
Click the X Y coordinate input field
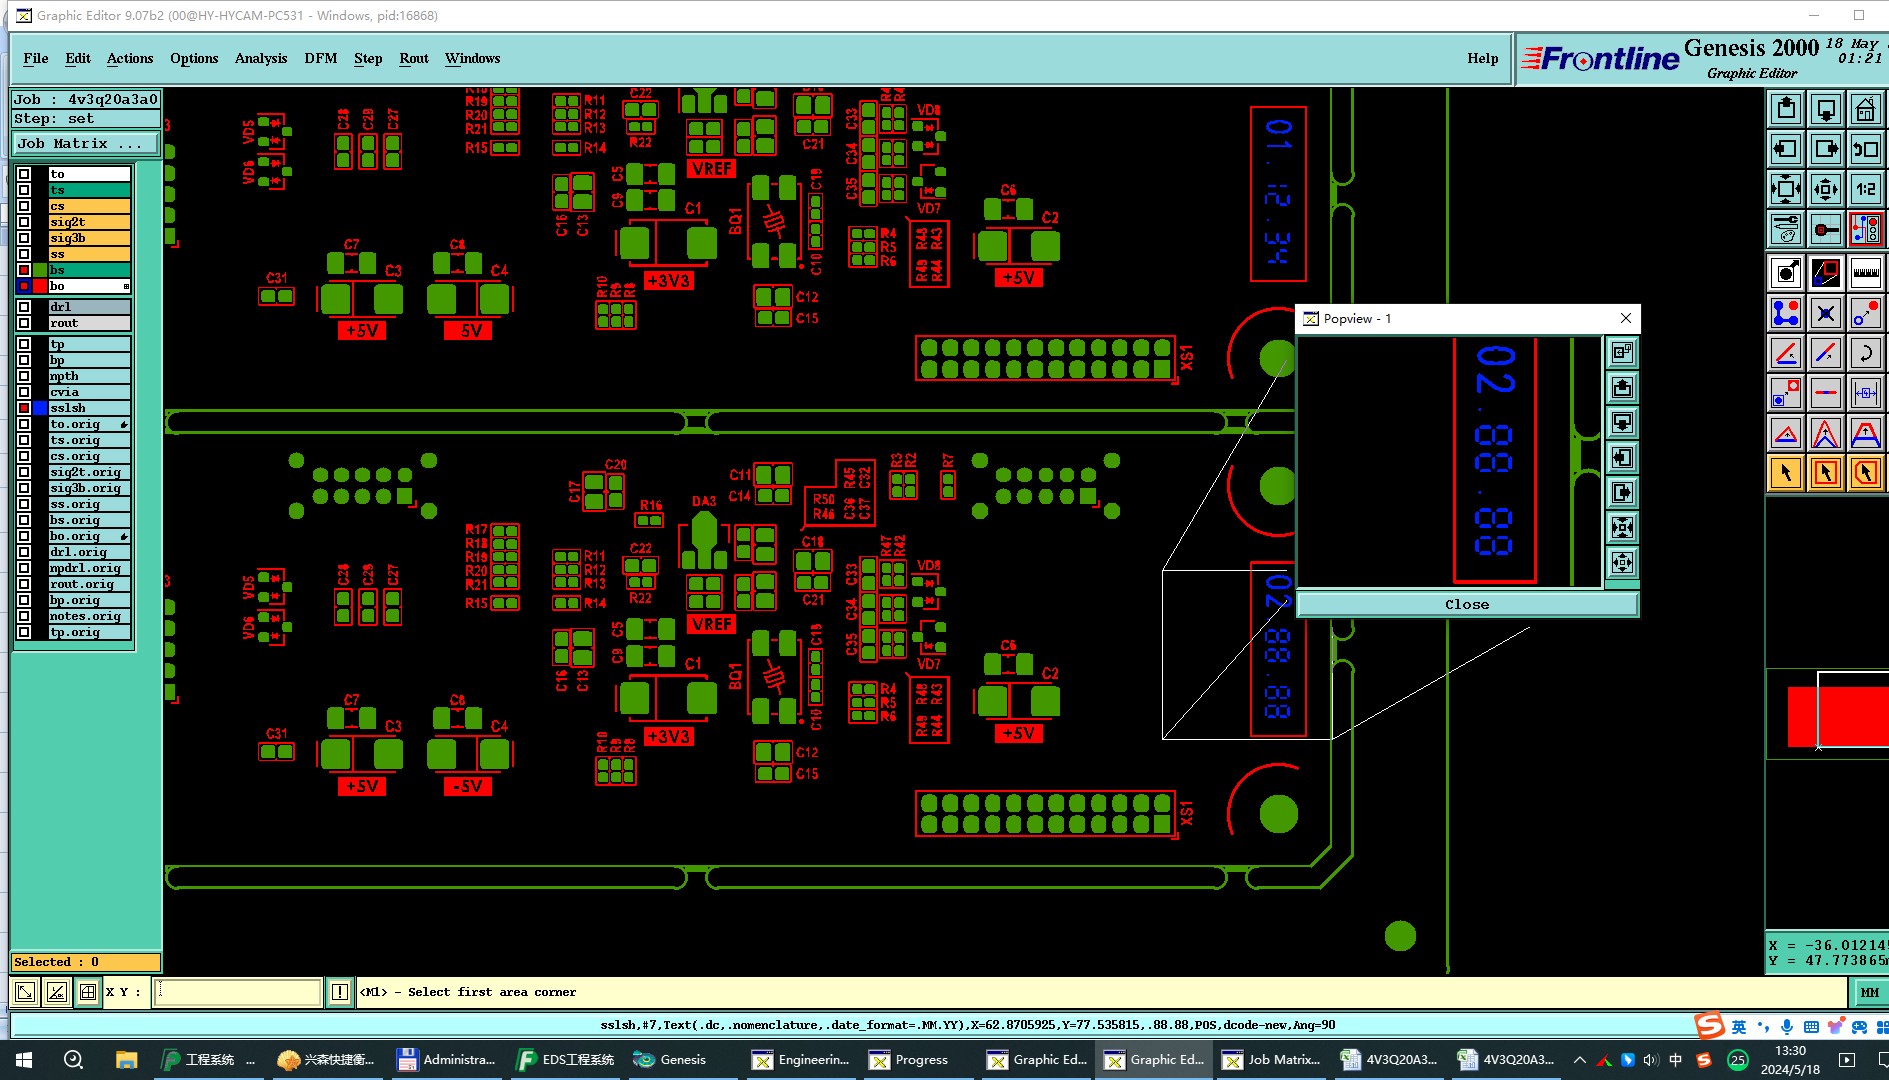(x=238, y=992)
